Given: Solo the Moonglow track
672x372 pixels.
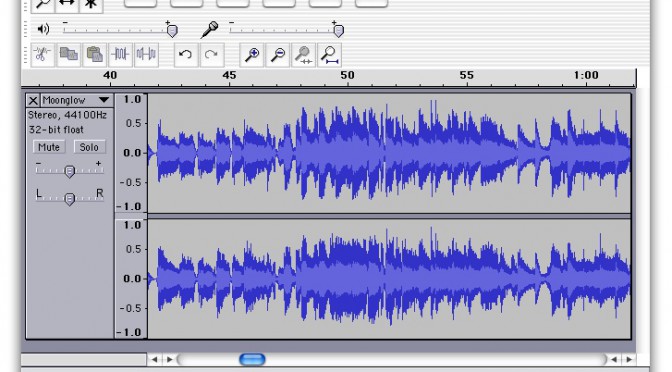Looking at the screenshot, I should 89,147.
